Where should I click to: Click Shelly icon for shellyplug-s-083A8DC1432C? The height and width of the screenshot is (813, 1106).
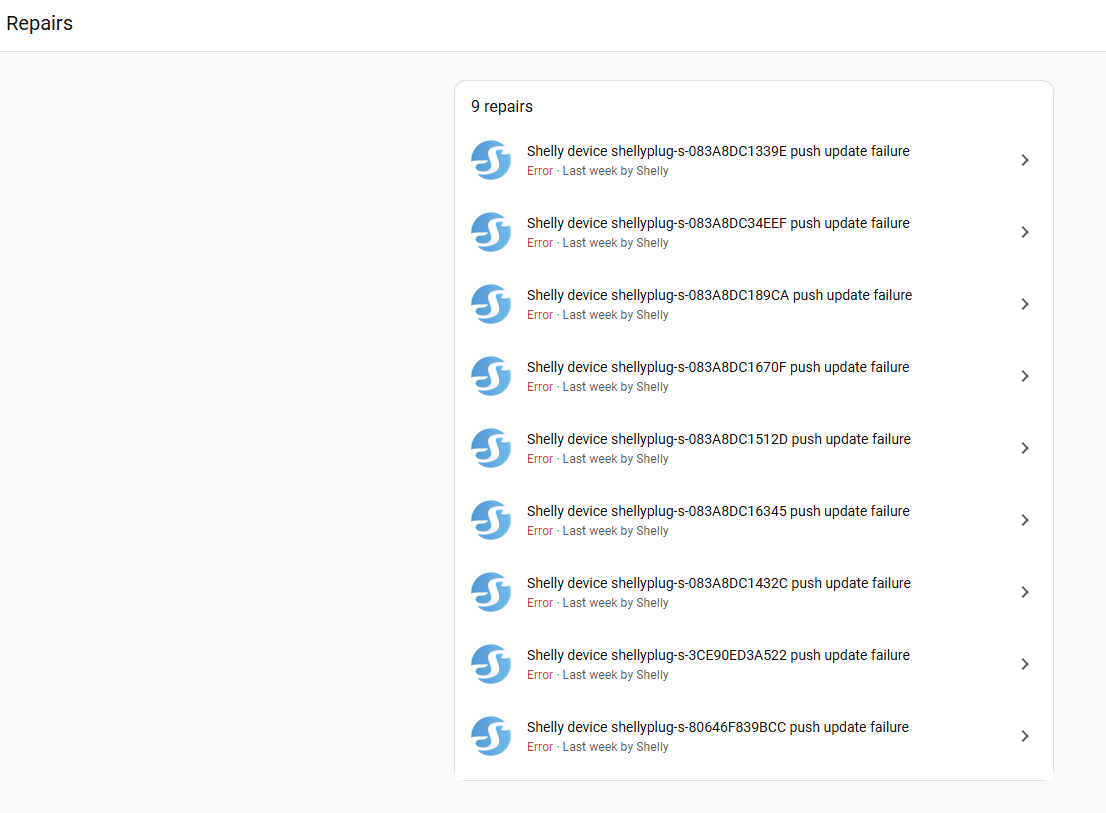[x=491, y=592]
